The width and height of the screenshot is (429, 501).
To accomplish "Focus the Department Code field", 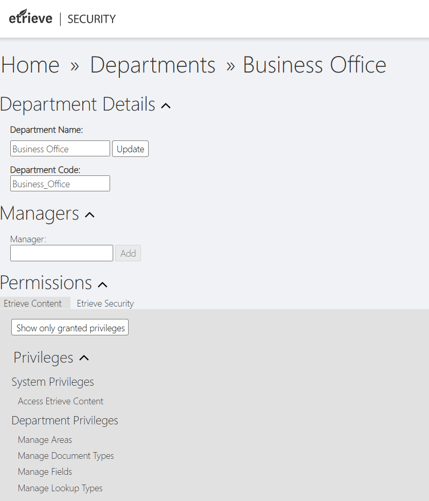I will (x=60, y=183).
